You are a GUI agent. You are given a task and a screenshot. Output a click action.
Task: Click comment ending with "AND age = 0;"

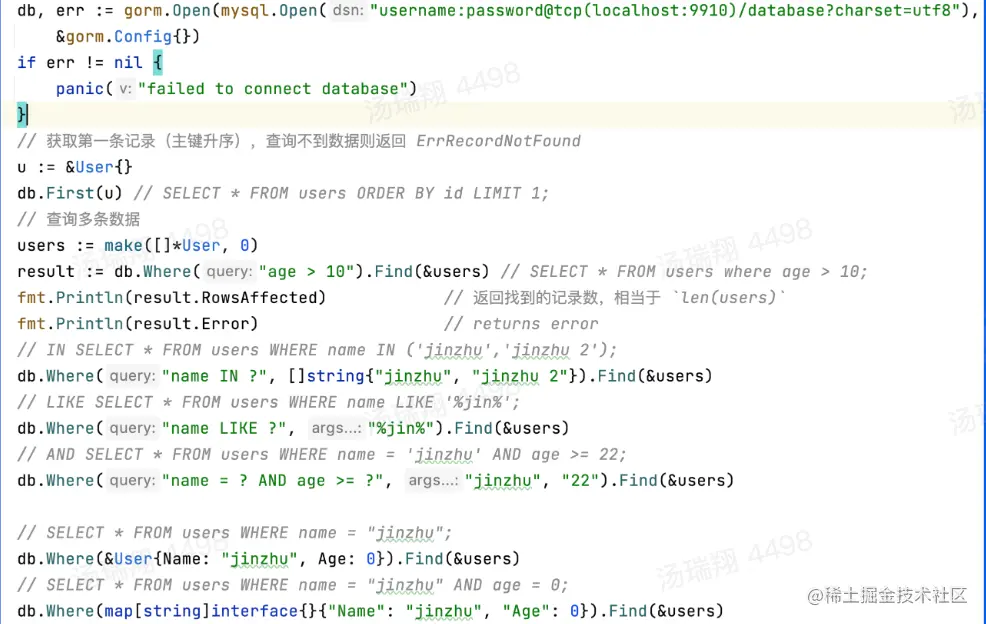coord(292,585)
